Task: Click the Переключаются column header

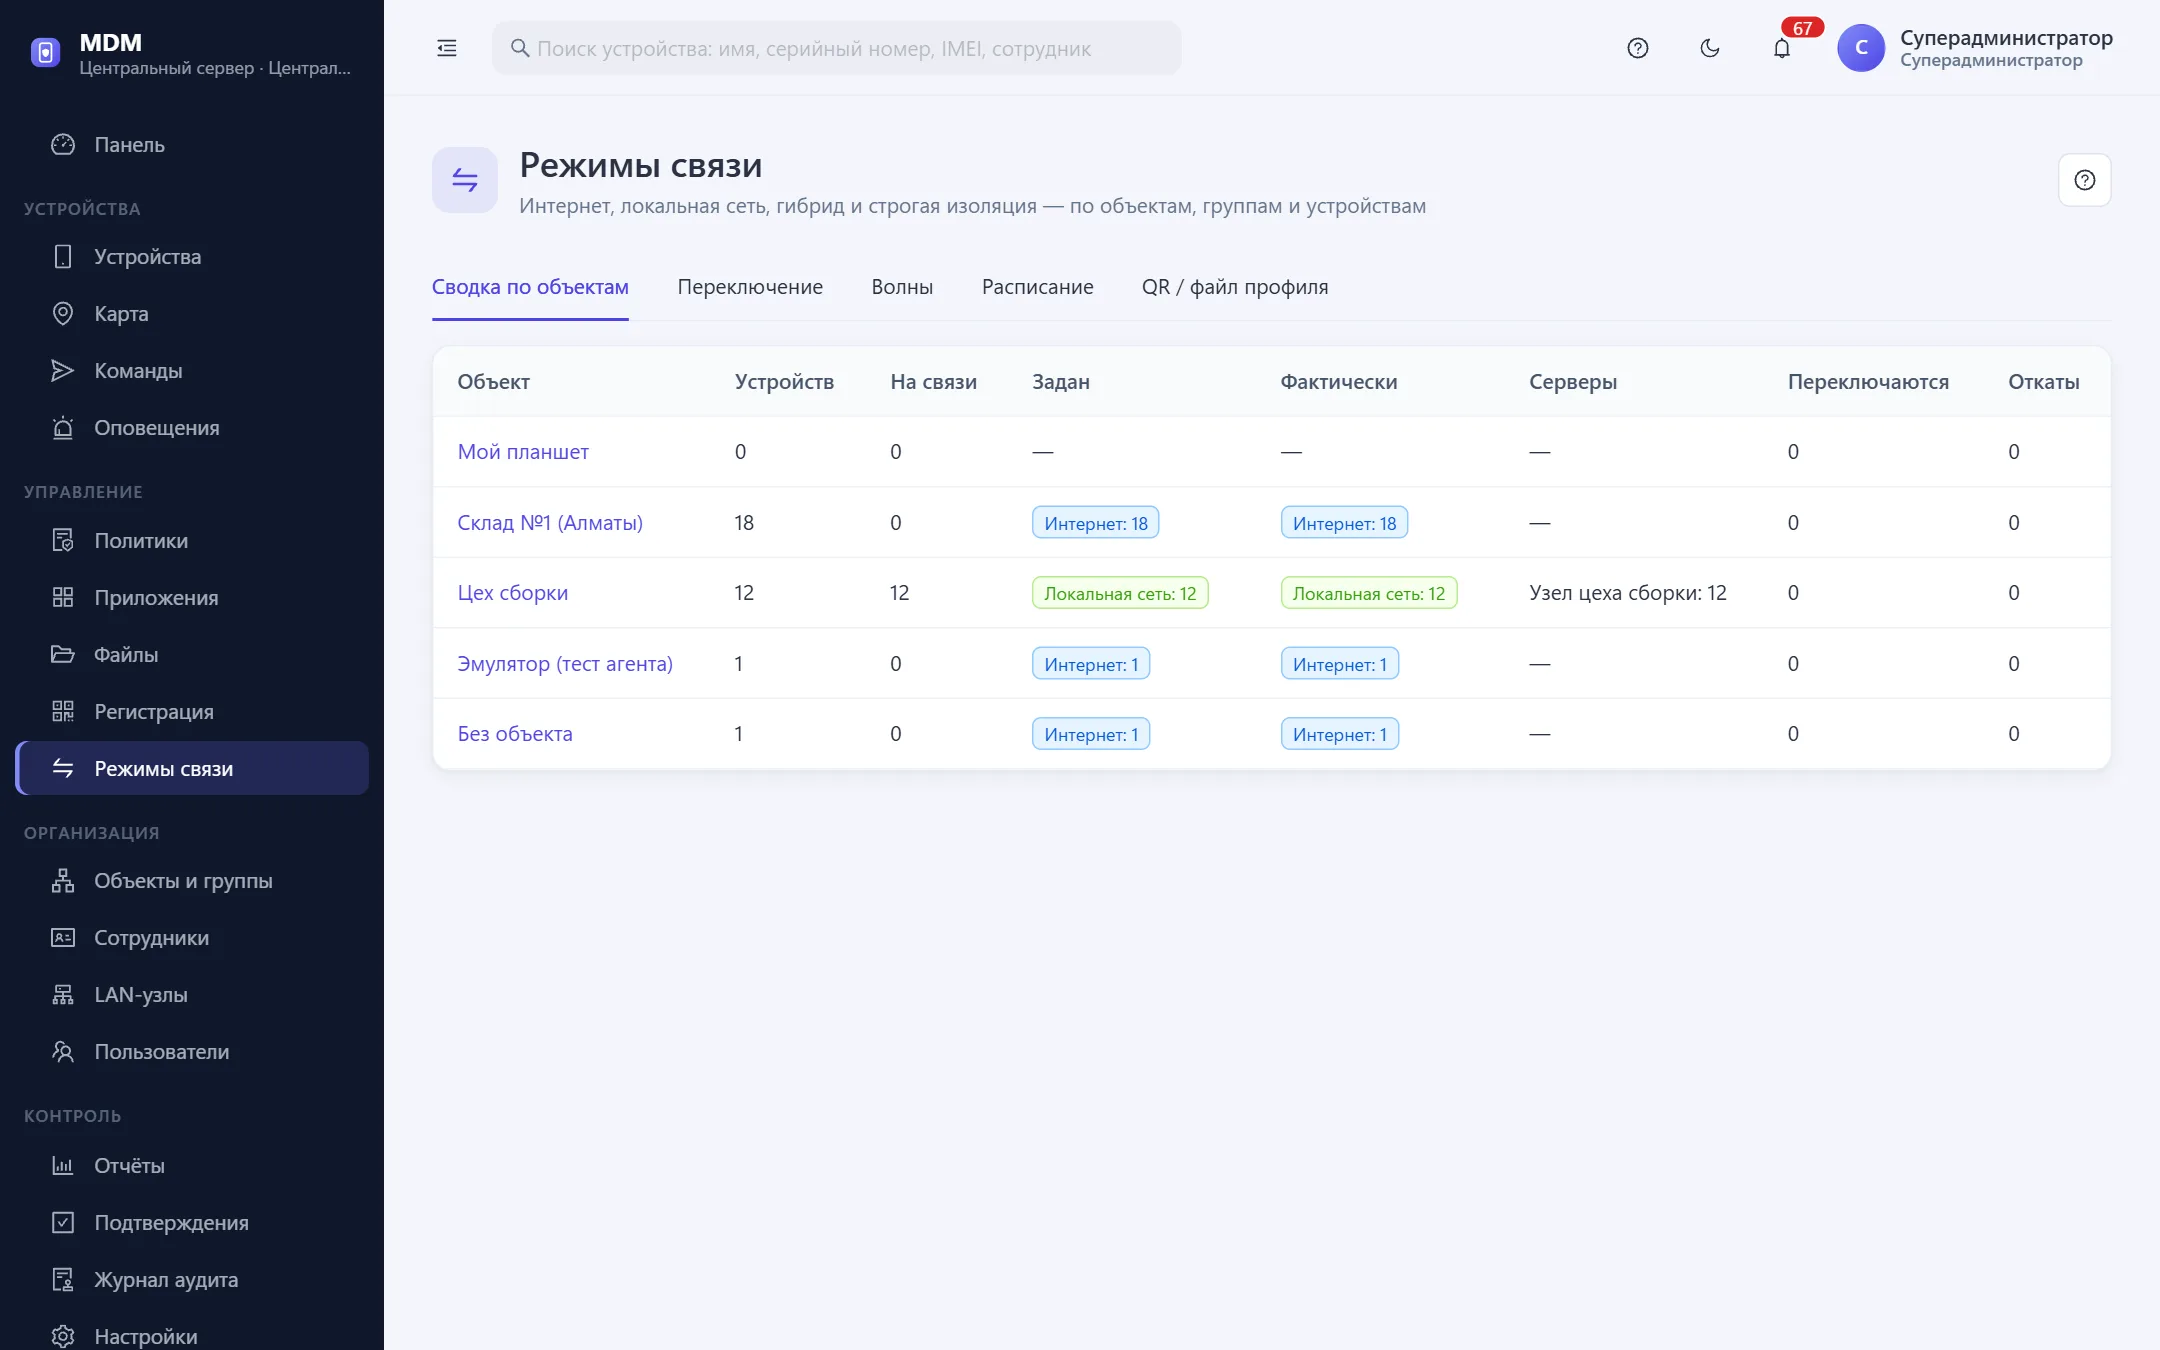Action: (1868, 382)
